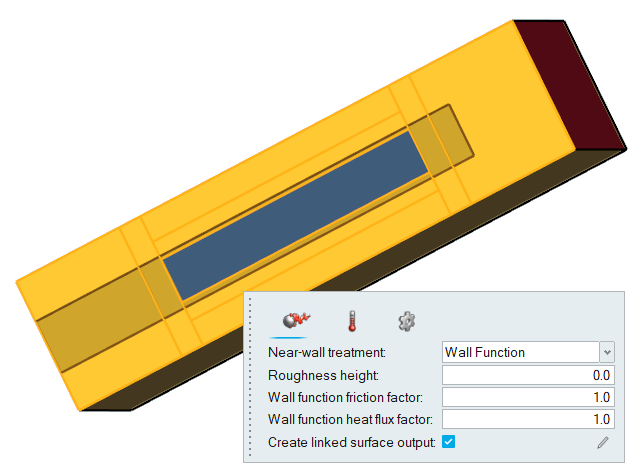The height and width of the screenshot is (473, 640).
Task: Click the Roughness height input field
Action: [x=528, y=375]
